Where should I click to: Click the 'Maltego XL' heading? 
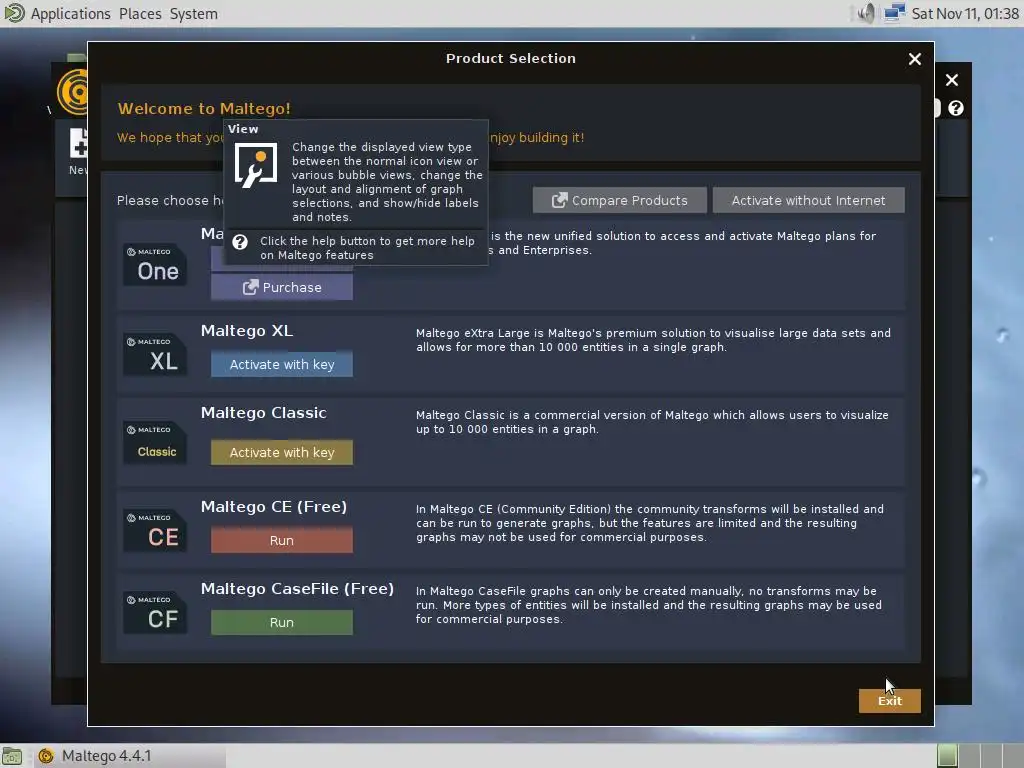click(x=247, y=331)
